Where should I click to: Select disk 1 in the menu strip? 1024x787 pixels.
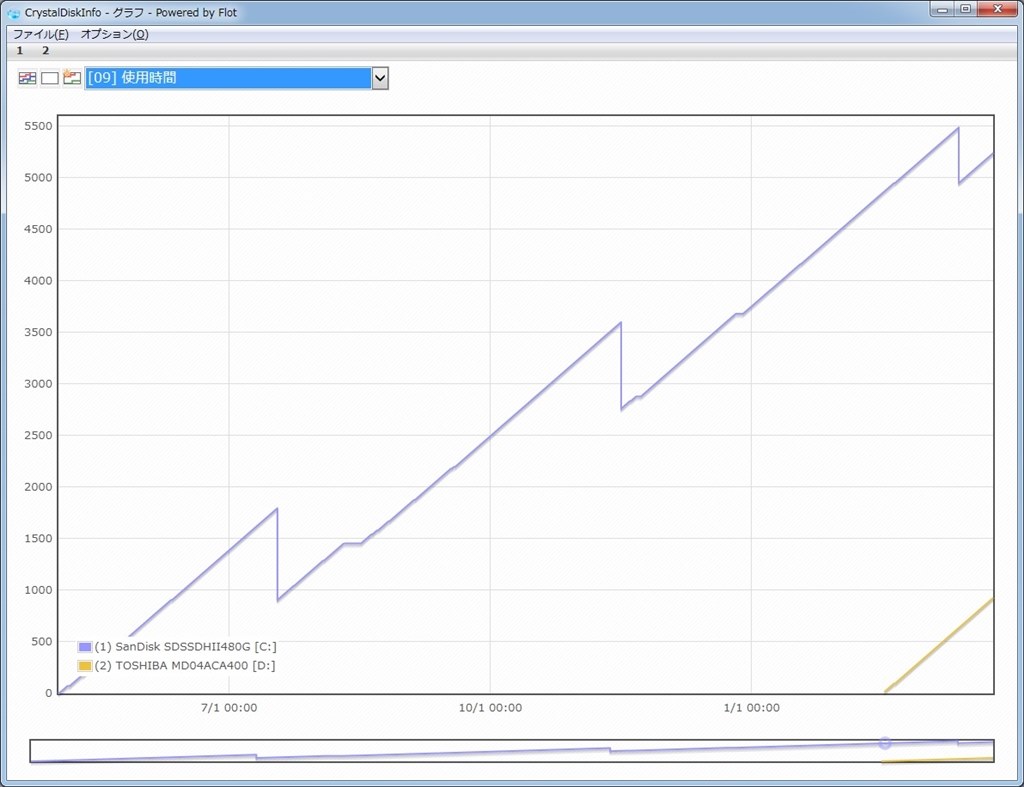pyautogui.click(x=20, y=50)
